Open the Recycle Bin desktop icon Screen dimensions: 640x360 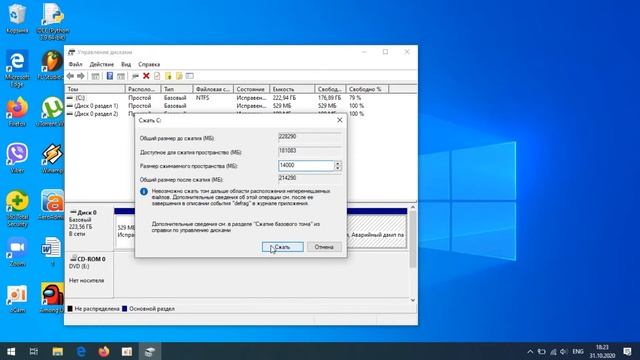[x=17, y=18]
